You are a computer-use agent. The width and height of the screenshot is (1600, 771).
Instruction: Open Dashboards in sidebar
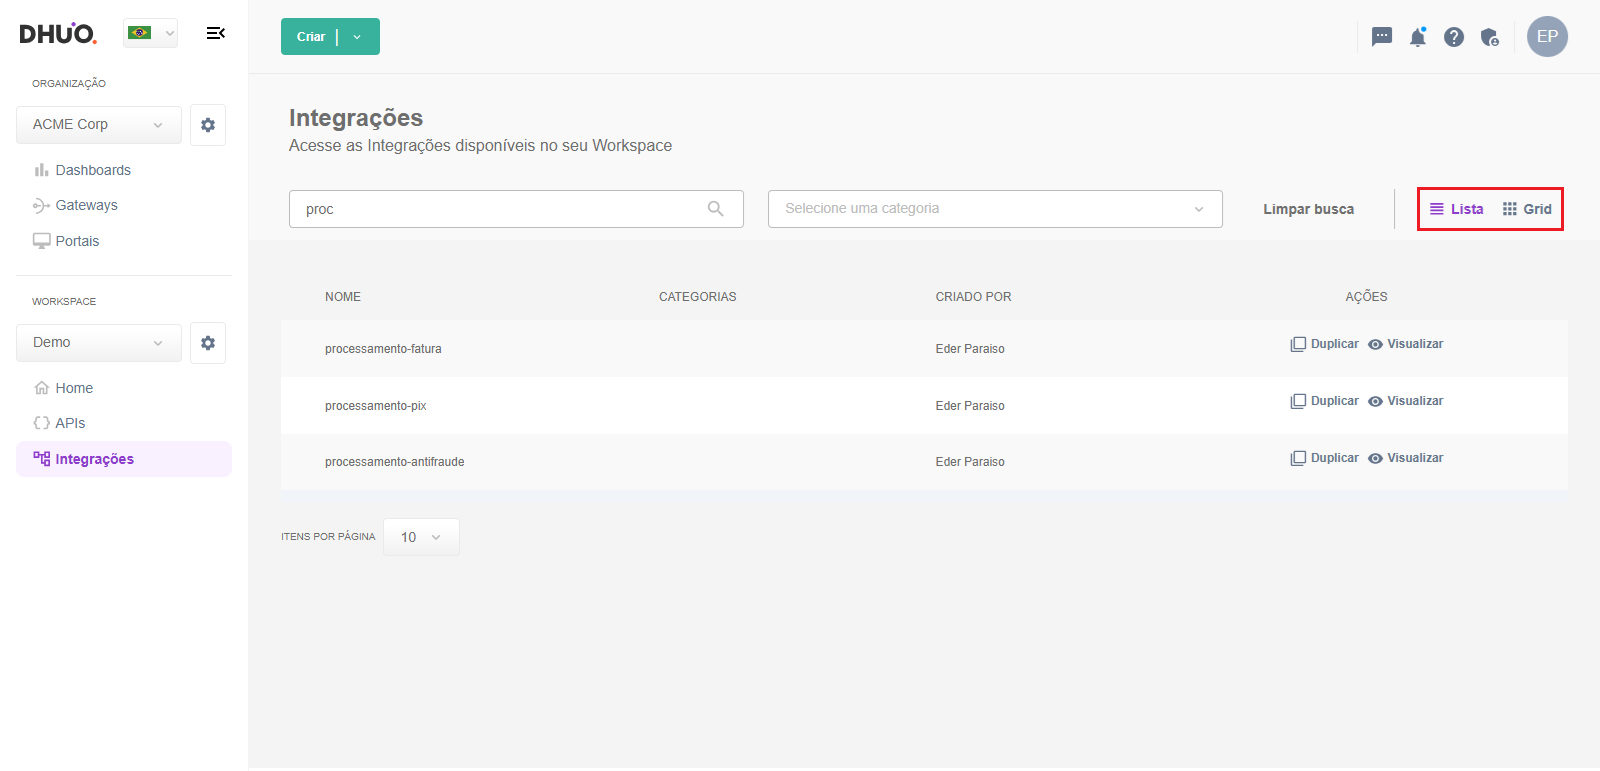pyautogui.click(x=83, y=170)
